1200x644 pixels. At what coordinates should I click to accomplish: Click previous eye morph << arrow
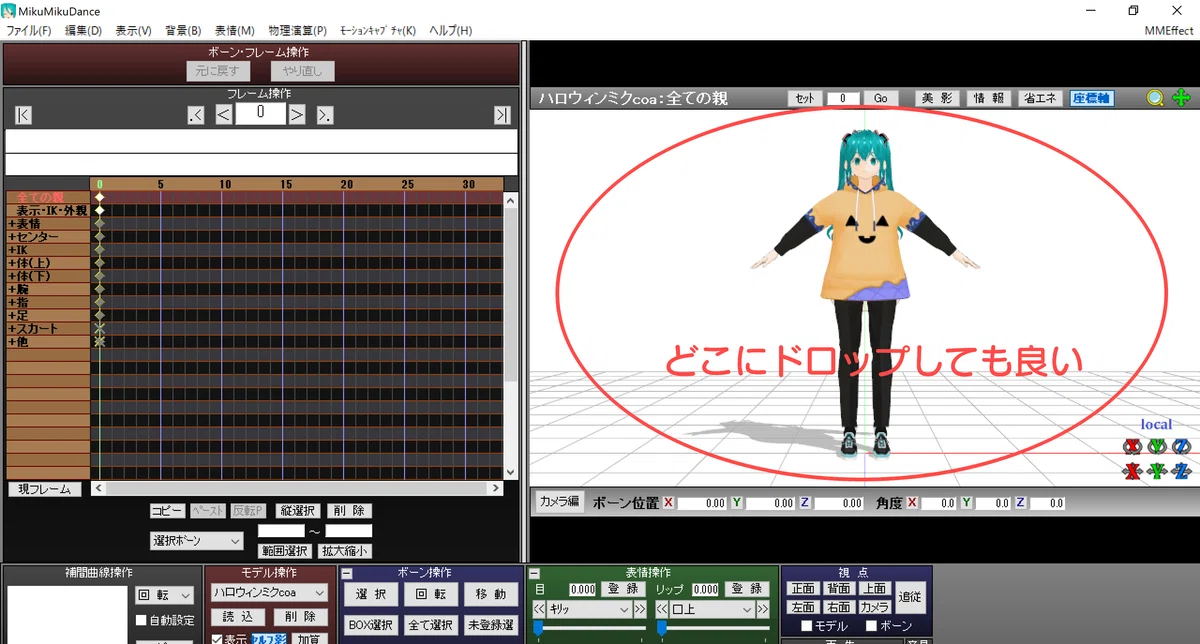pos(538,609)
